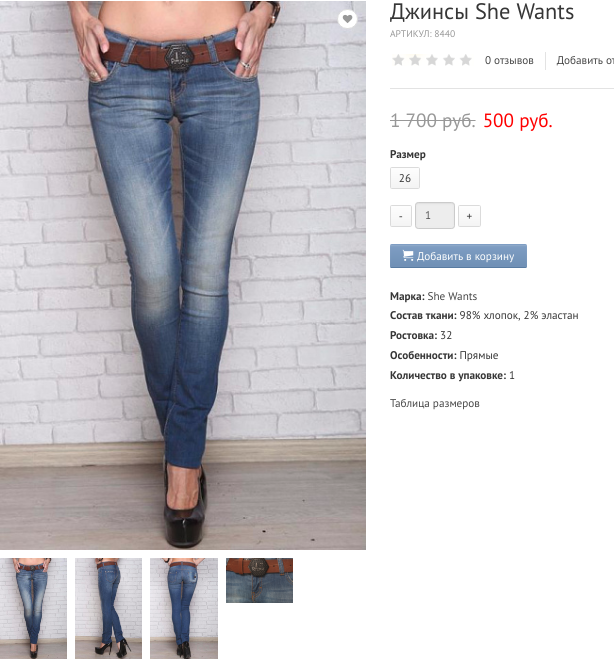View back view jeans thumbnail
Image resolution: width=614 pixels, height=665 pixels.
pyautogui.click(x=184, y=608)
